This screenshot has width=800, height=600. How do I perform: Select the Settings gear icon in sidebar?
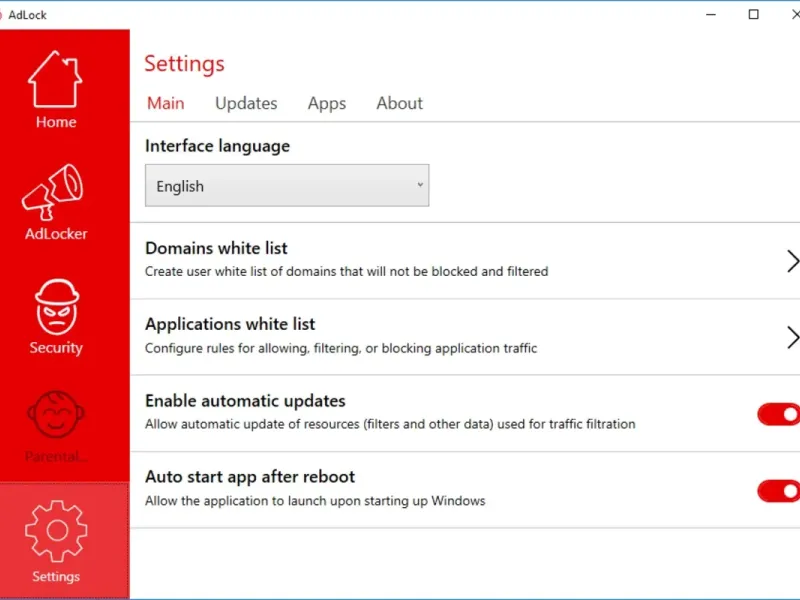coord(56,531)
